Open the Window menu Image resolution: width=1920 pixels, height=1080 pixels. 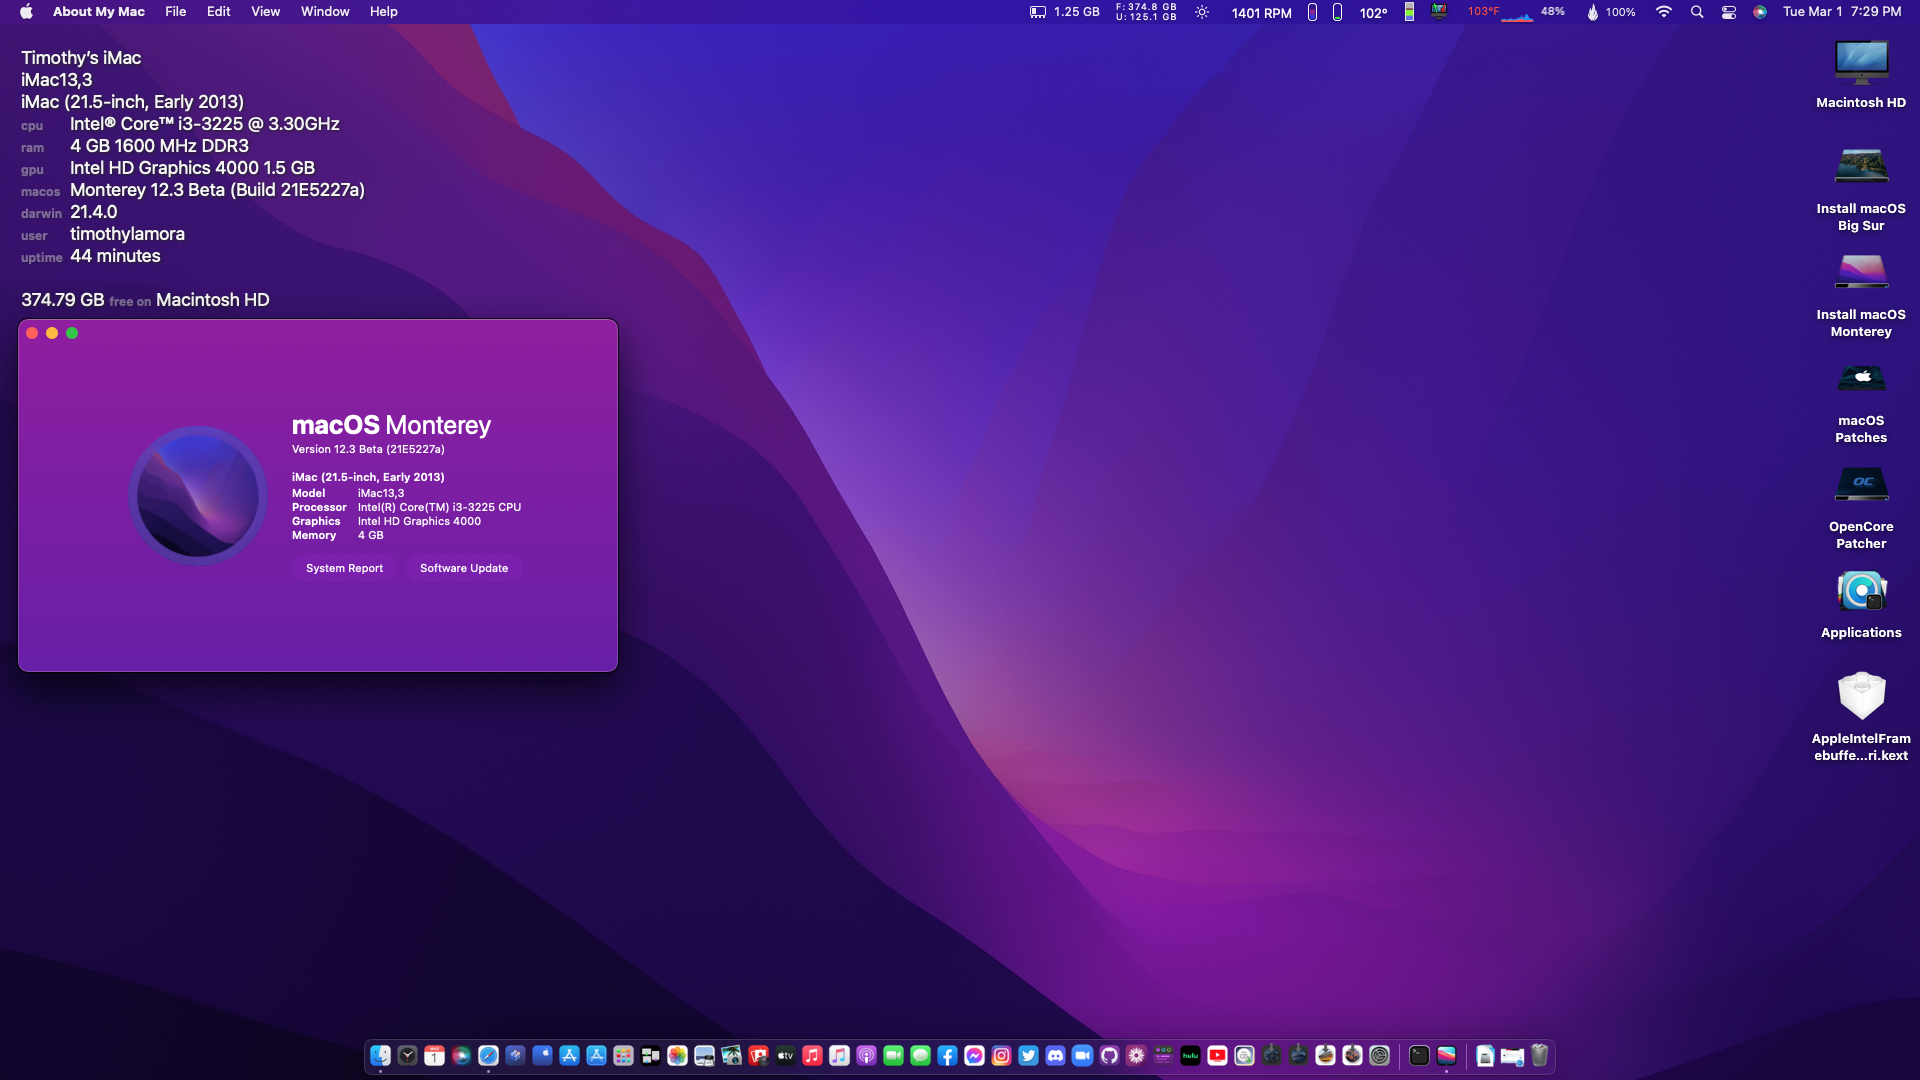click(x=325, y=12)
